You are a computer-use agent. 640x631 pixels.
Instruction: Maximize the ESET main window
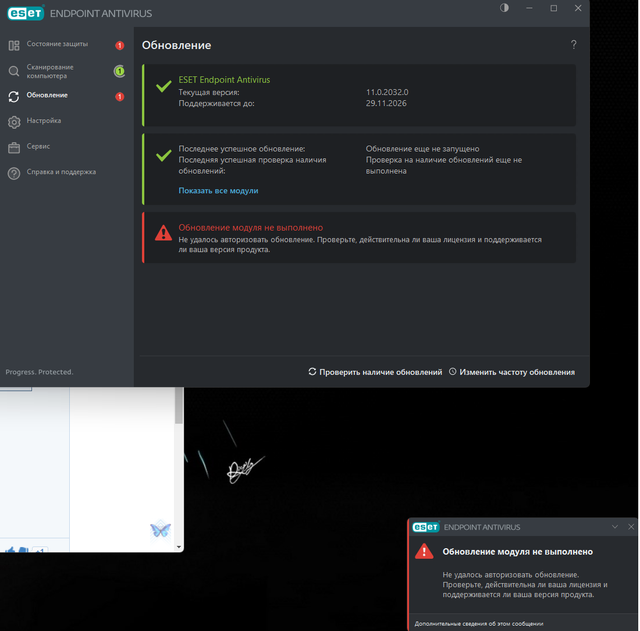[553, 8]
